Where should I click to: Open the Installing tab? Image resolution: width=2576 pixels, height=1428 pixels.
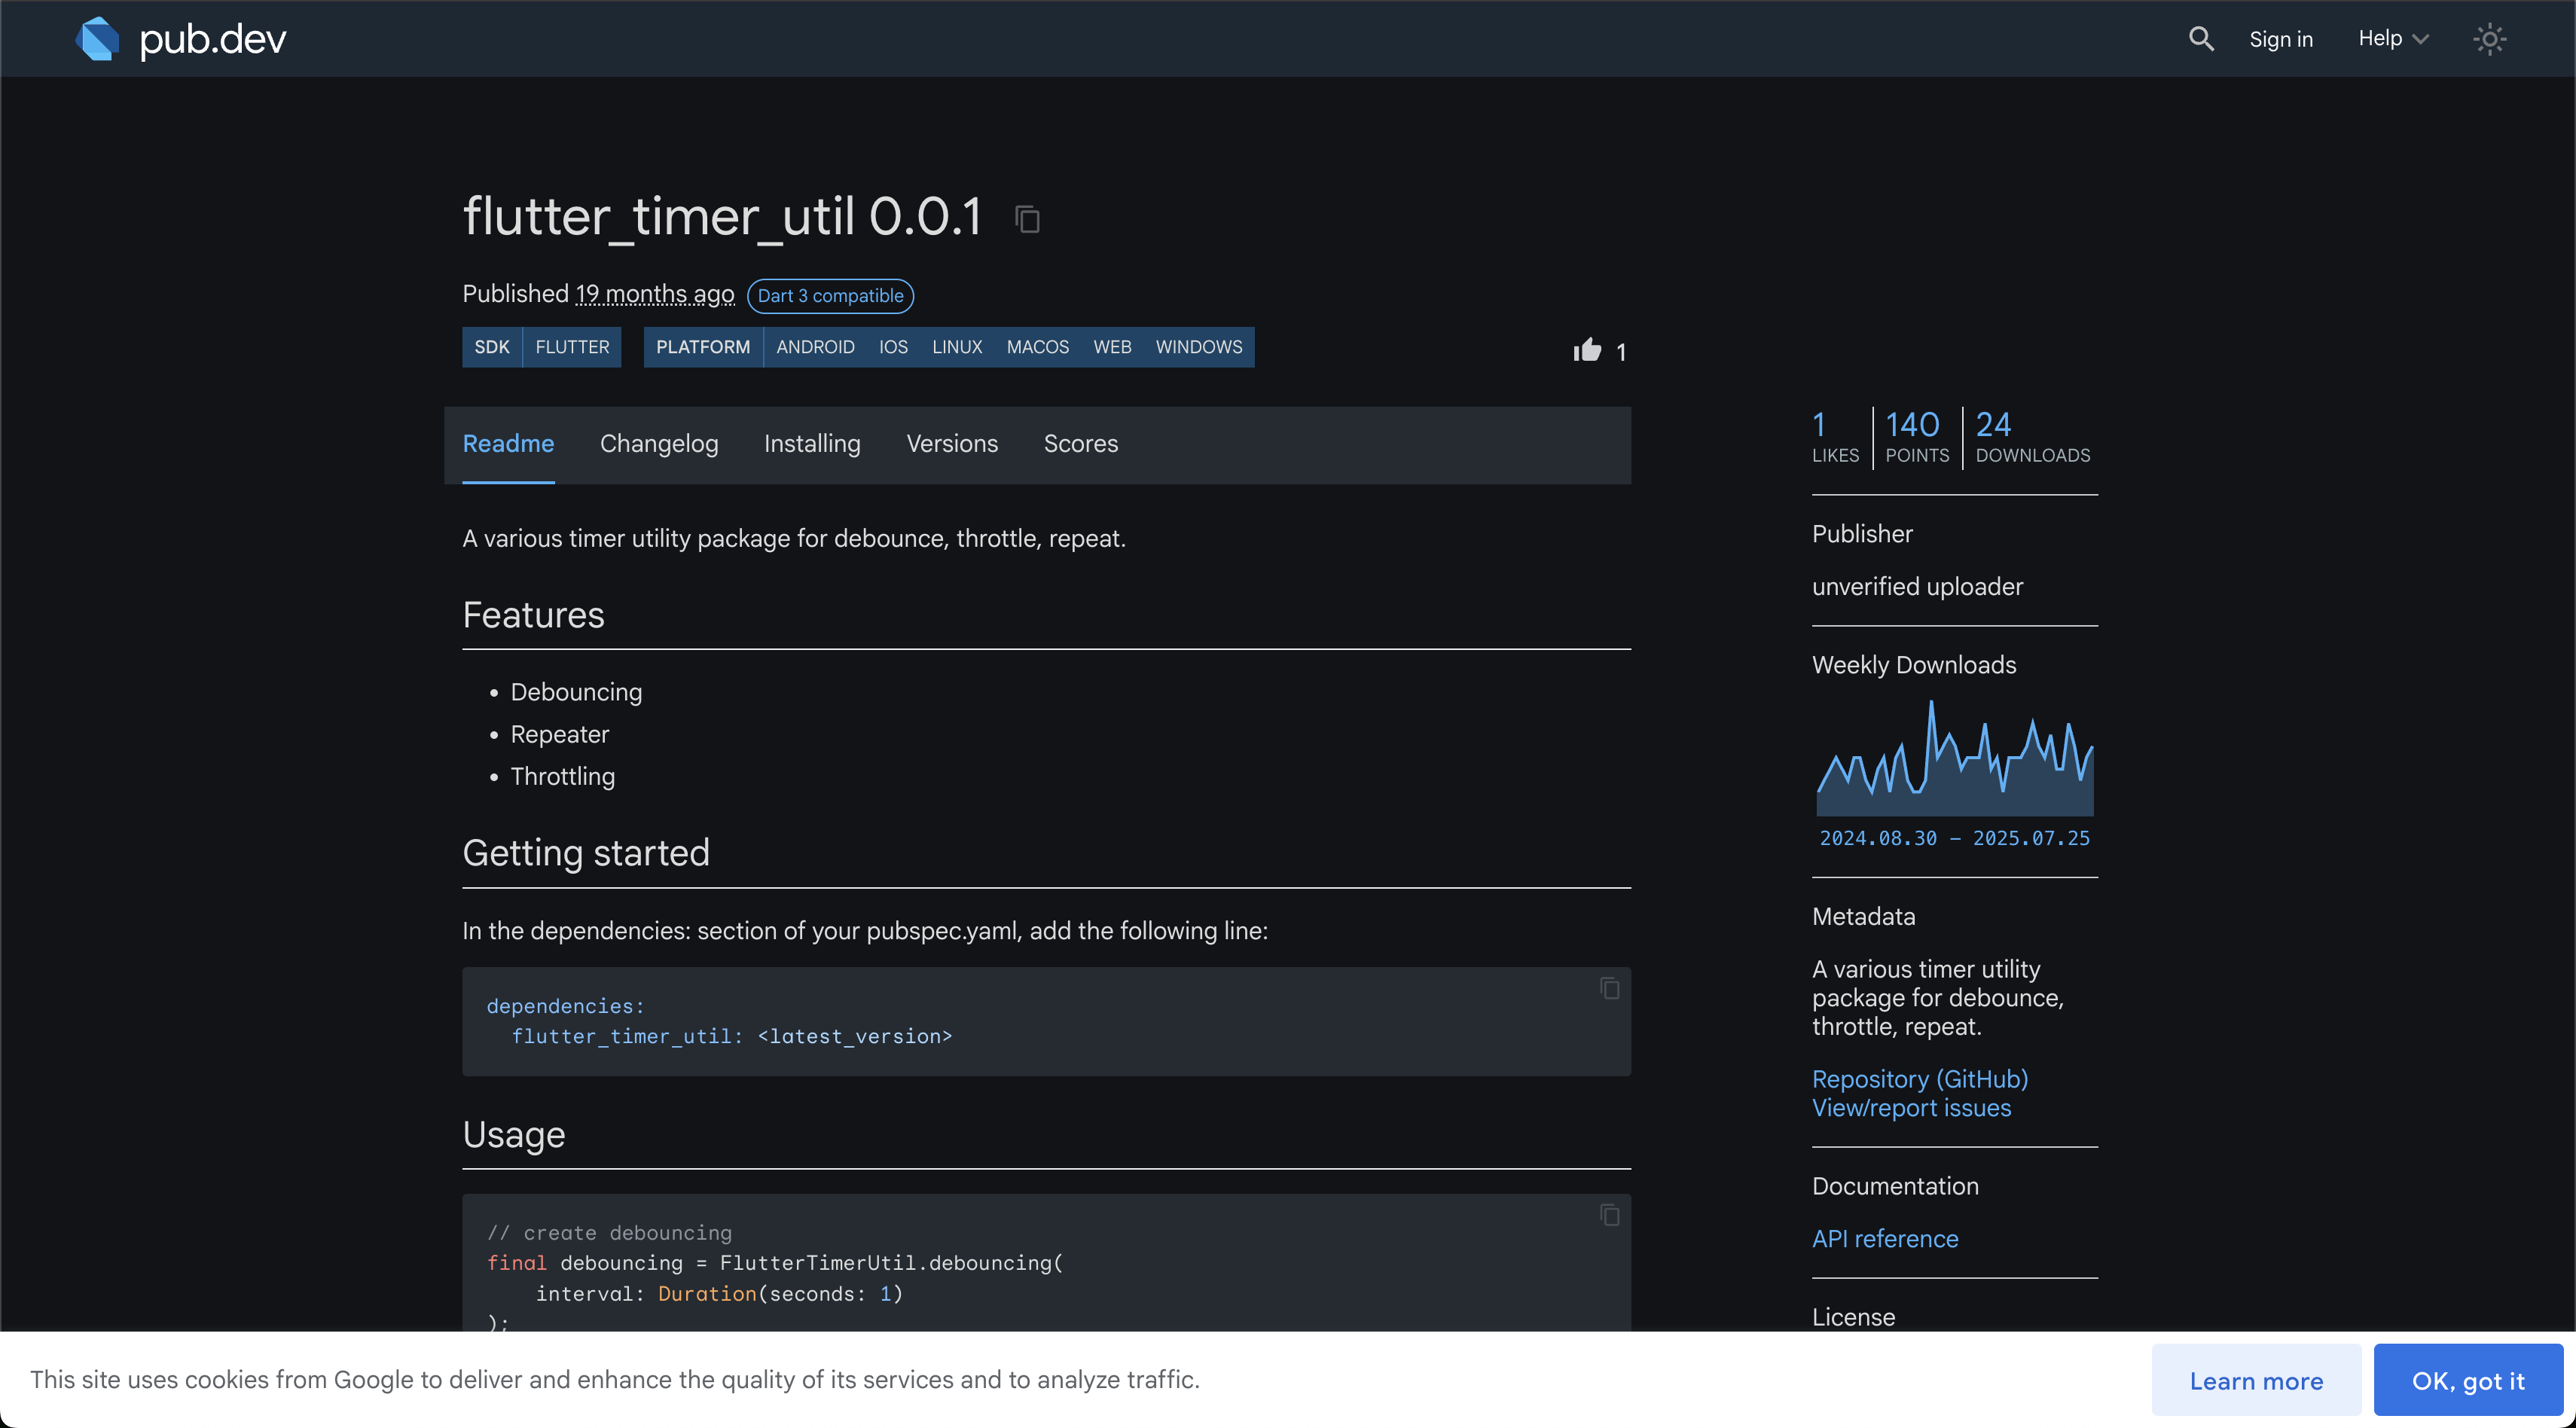click(811, 444)
